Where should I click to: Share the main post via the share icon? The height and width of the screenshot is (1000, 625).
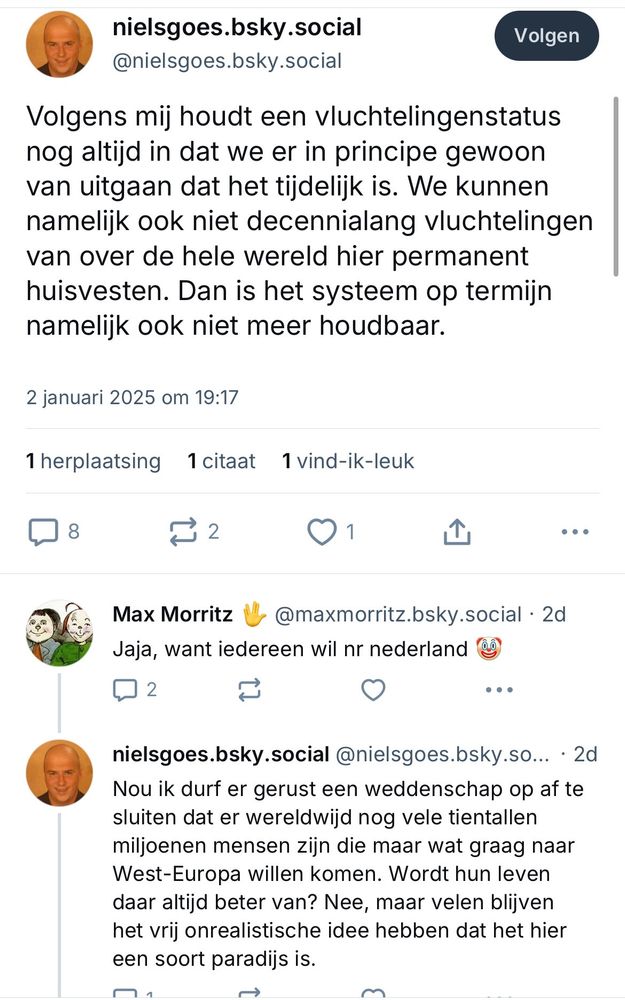456,532
